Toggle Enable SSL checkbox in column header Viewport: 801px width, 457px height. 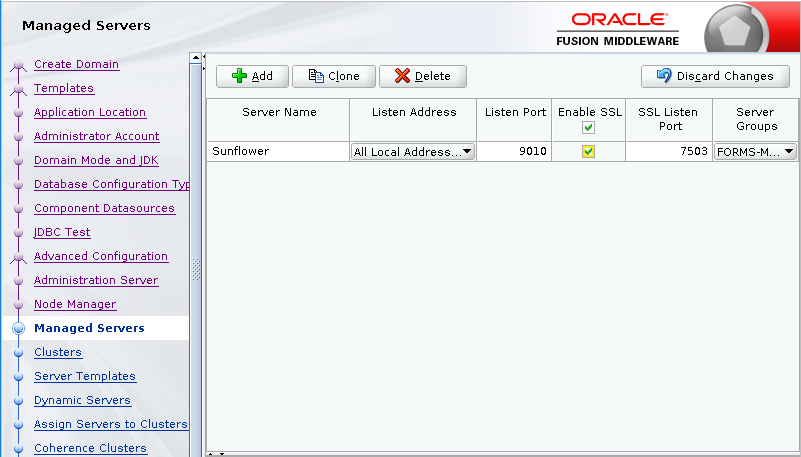tap(589, 127)
